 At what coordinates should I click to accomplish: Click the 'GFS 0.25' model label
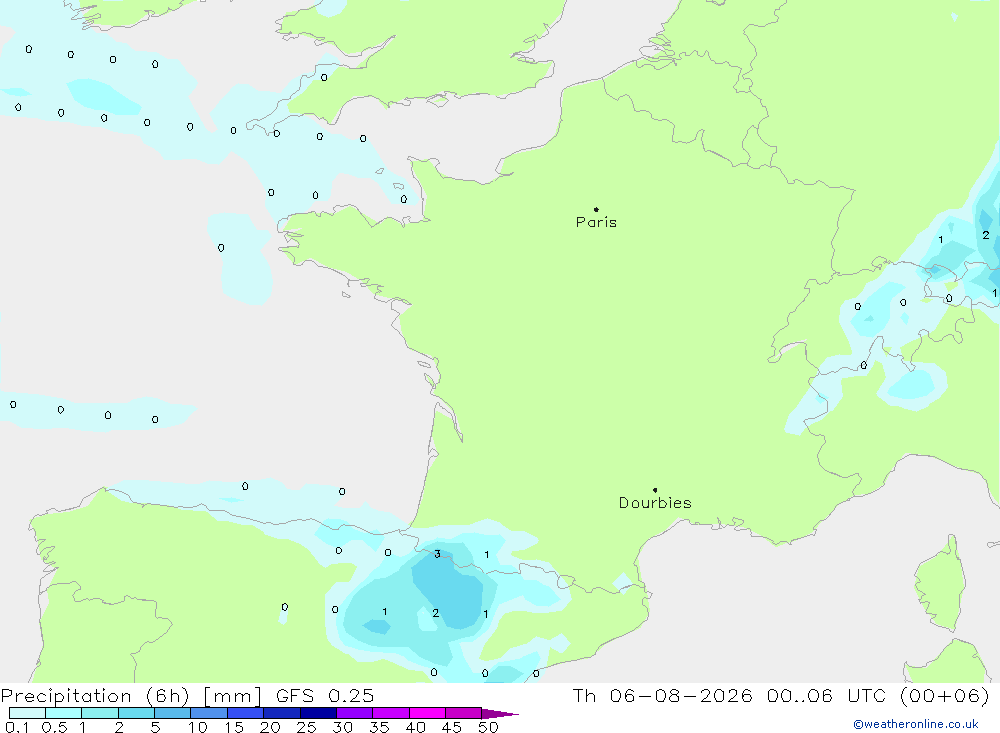pos(325,695)
